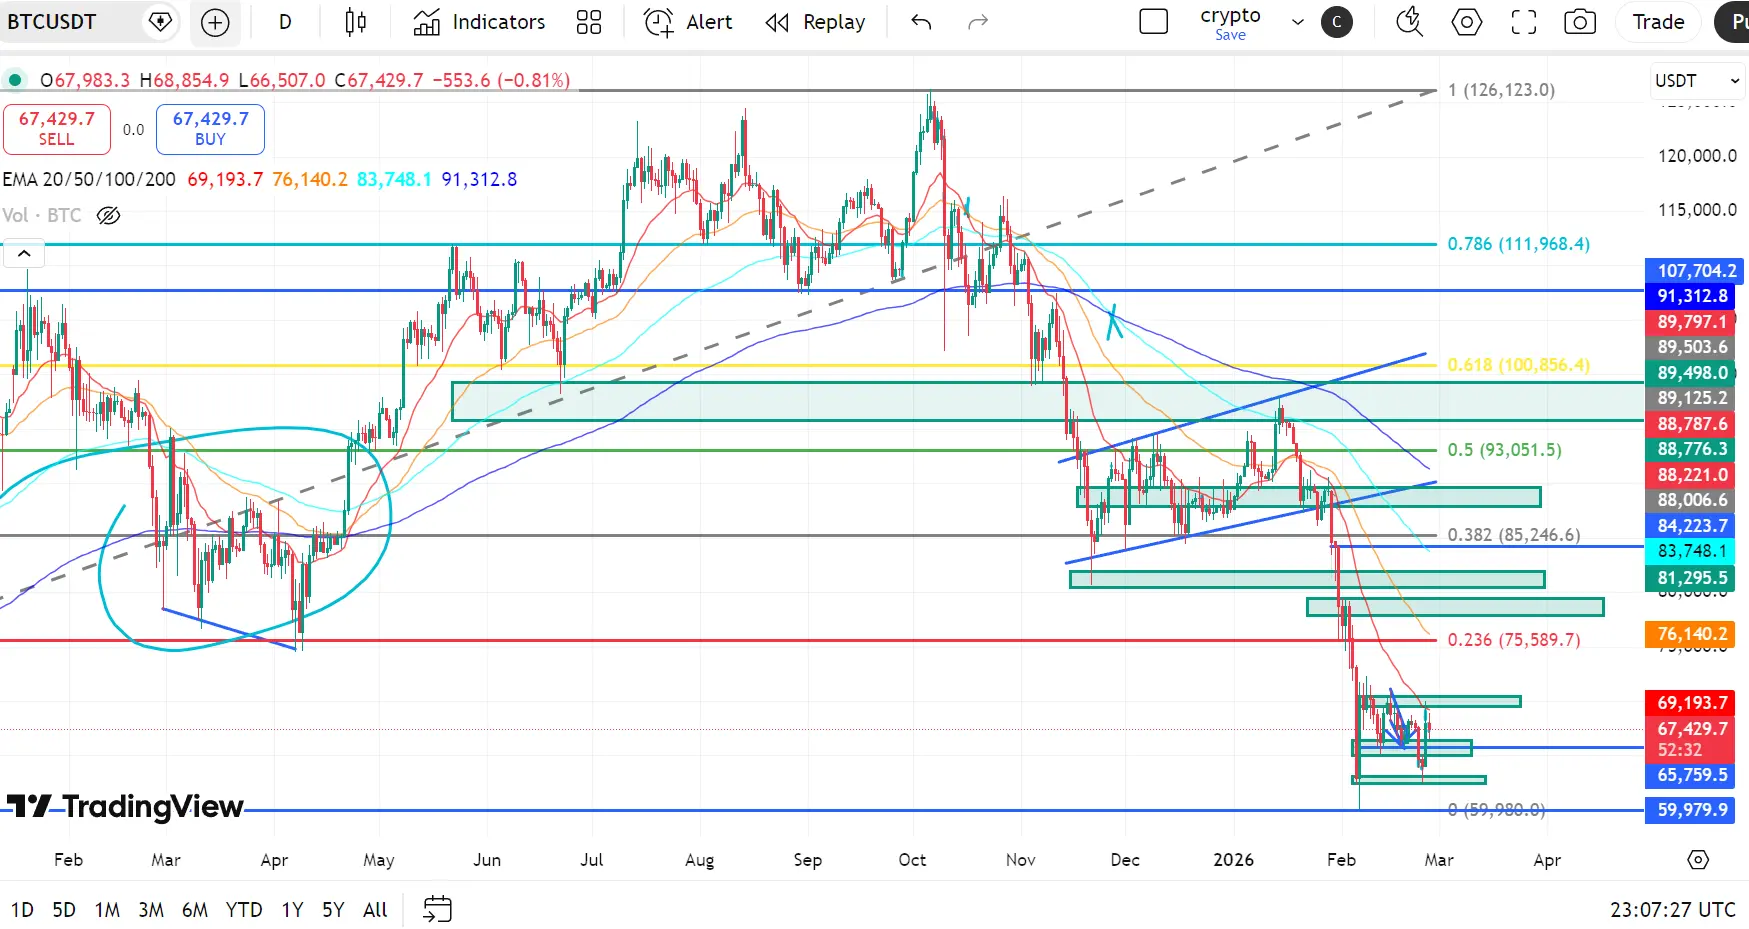Click the green market status dot
Image resolution: width=1749 pixels, height=929 pixels.
[14, 80]
